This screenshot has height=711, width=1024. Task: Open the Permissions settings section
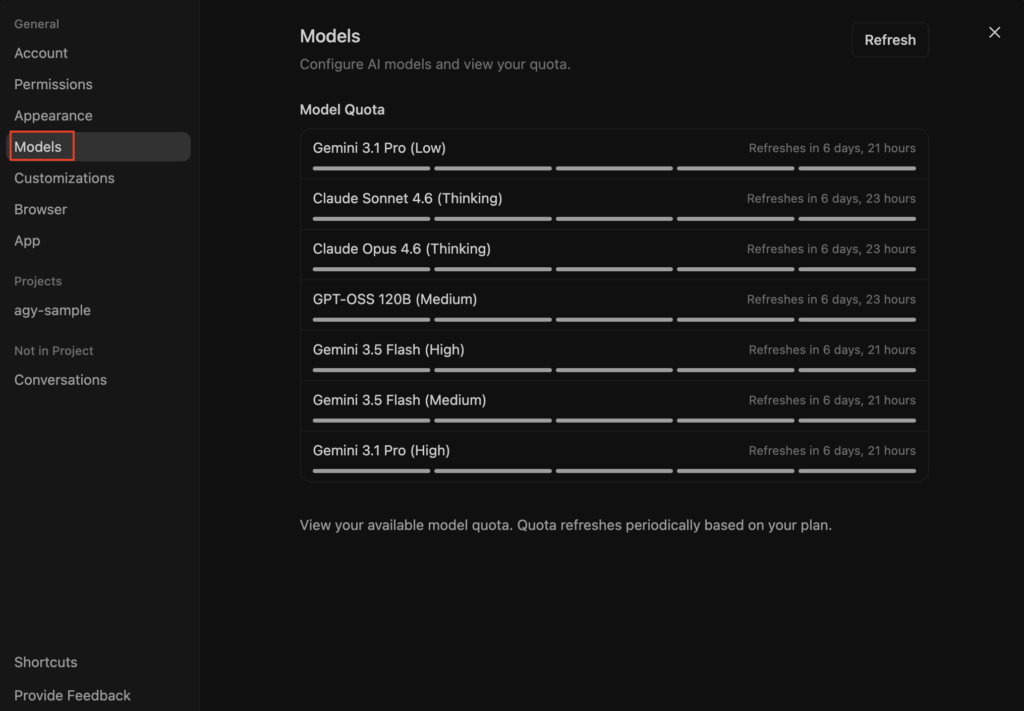click(53, 84)
